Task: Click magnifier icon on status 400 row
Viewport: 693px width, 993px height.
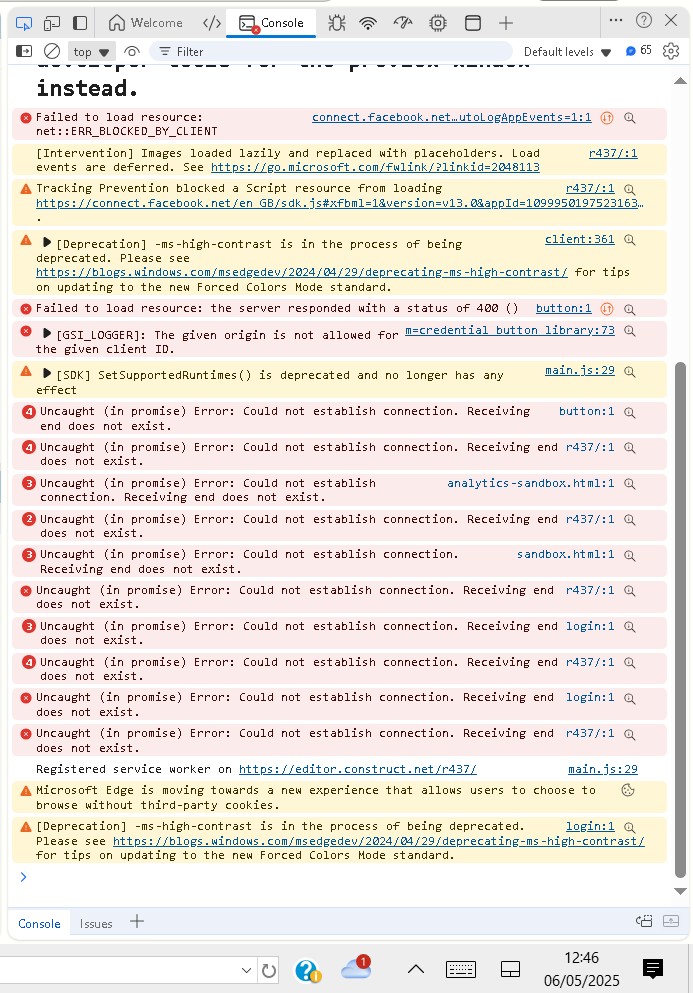Action: click(630, 310)
